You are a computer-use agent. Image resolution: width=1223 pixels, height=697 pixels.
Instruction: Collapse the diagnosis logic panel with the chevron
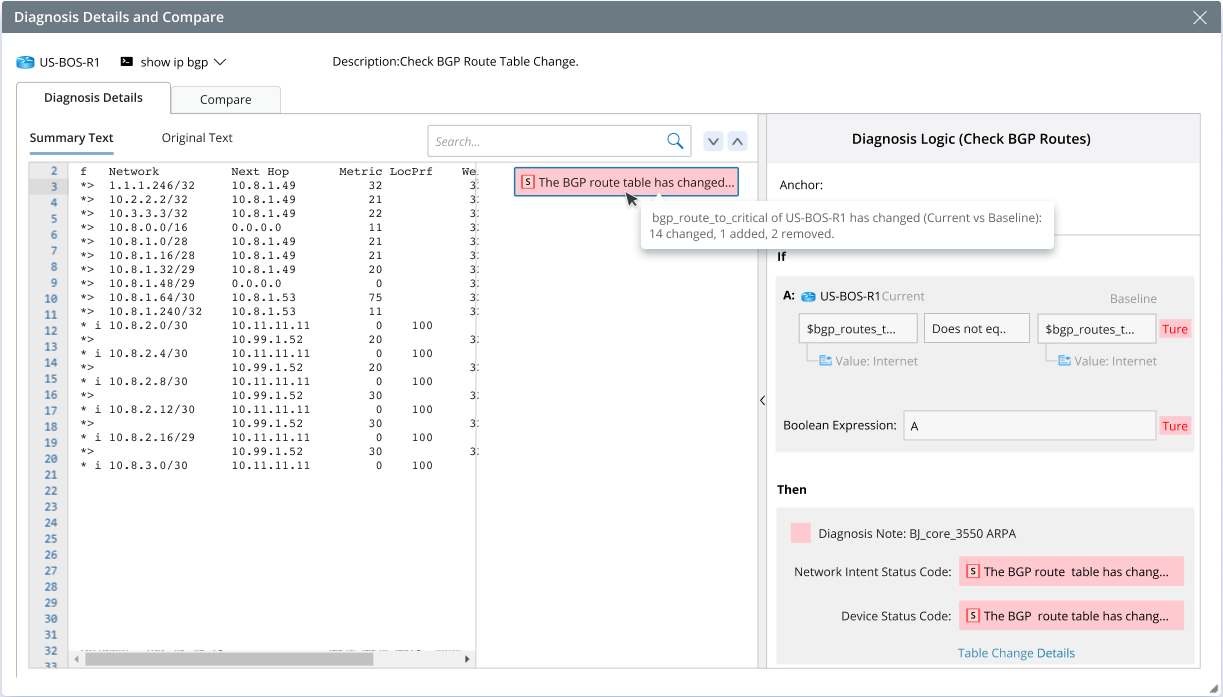tap(762, 400)
